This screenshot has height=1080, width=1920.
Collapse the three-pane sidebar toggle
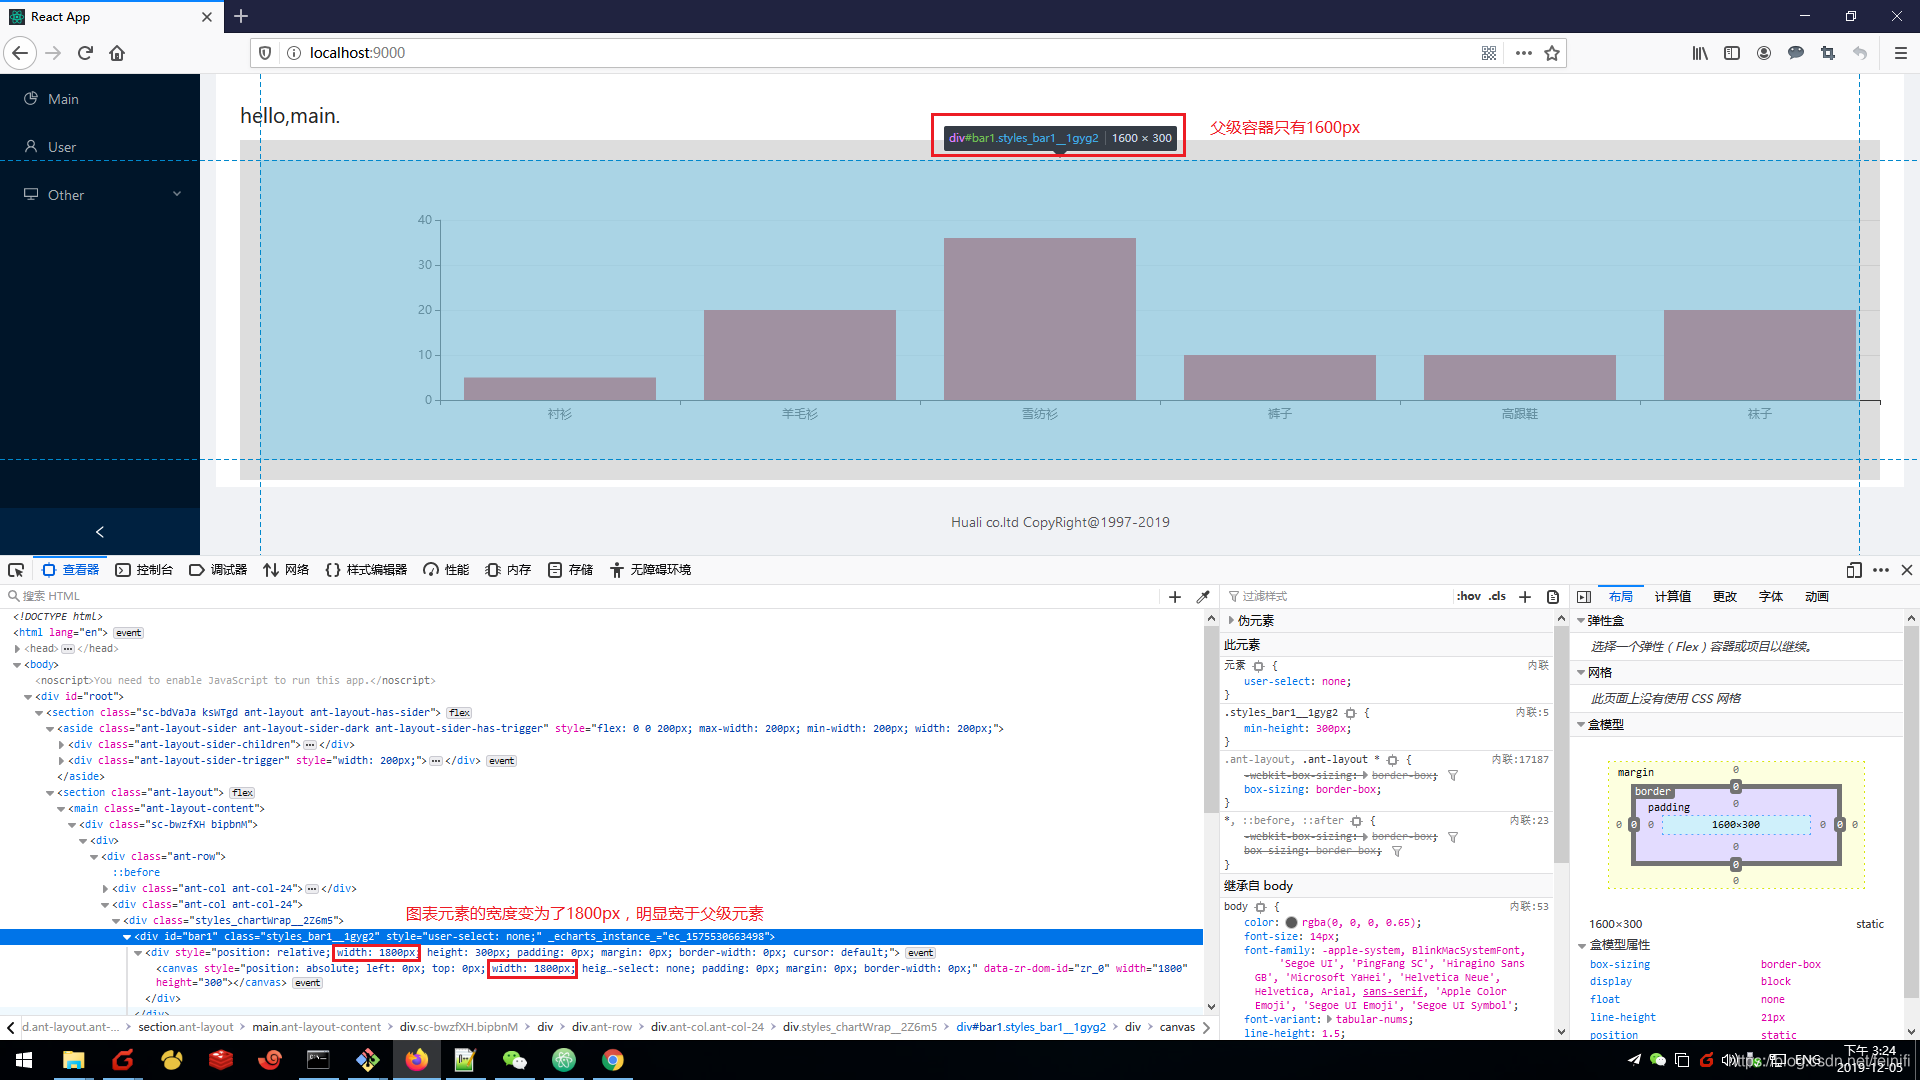point(1584,597)
